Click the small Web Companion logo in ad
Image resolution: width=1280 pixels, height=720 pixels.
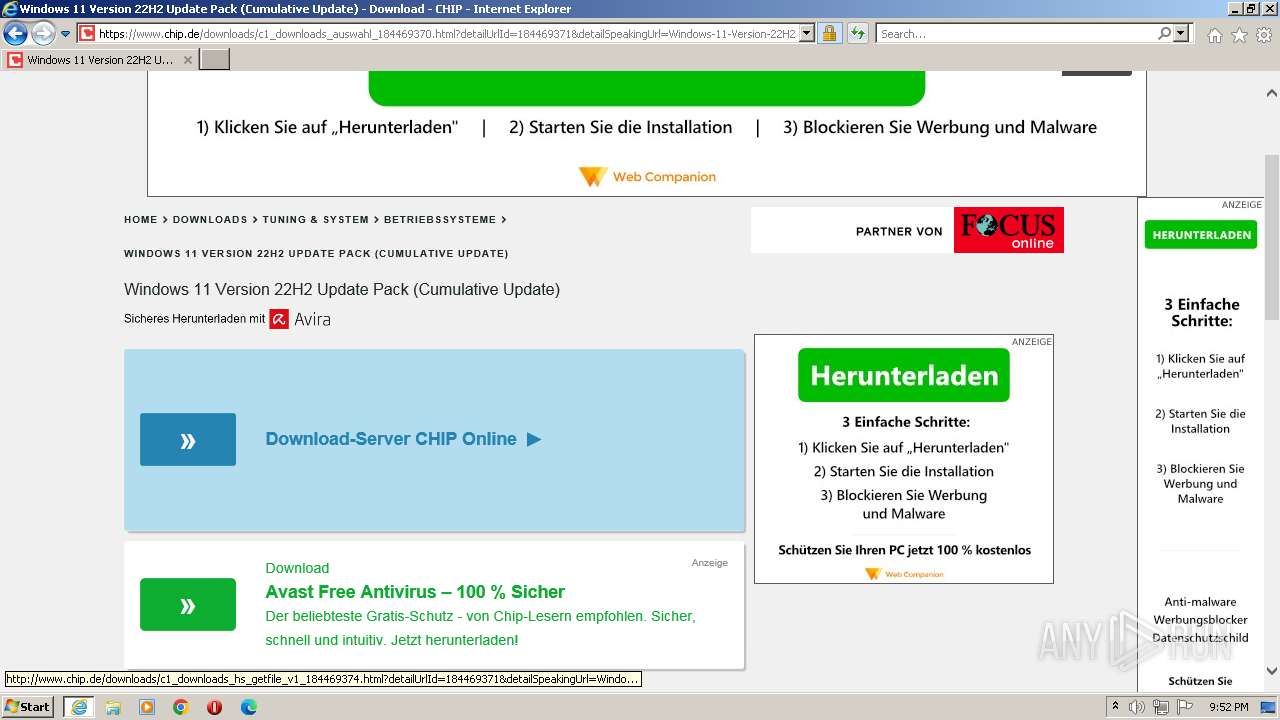coord(904,574)
